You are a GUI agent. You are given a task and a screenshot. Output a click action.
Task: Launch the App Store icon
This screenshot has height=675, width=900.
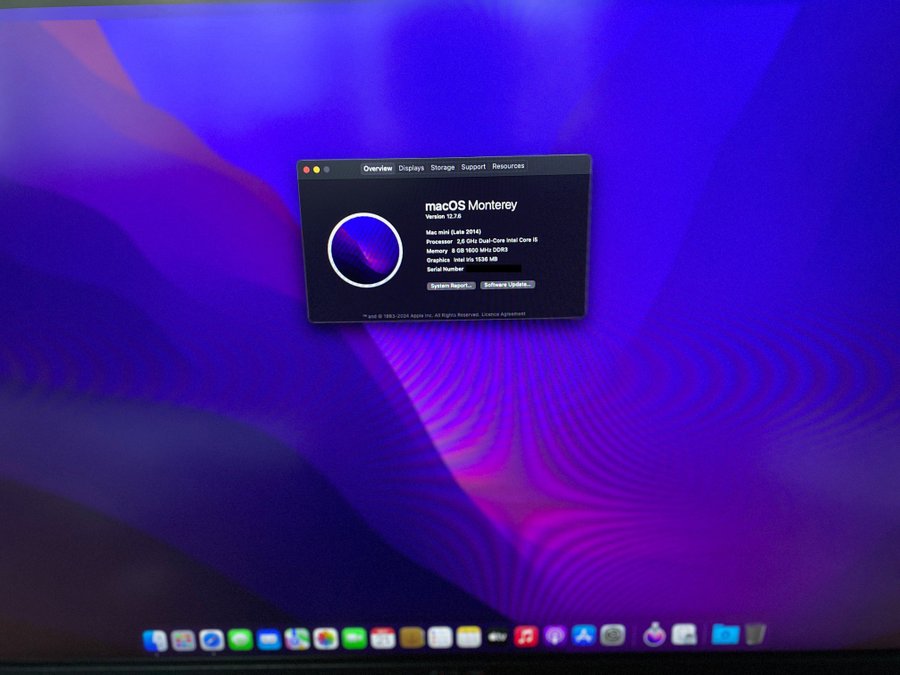pyautogui.click(x=585, y=635)
